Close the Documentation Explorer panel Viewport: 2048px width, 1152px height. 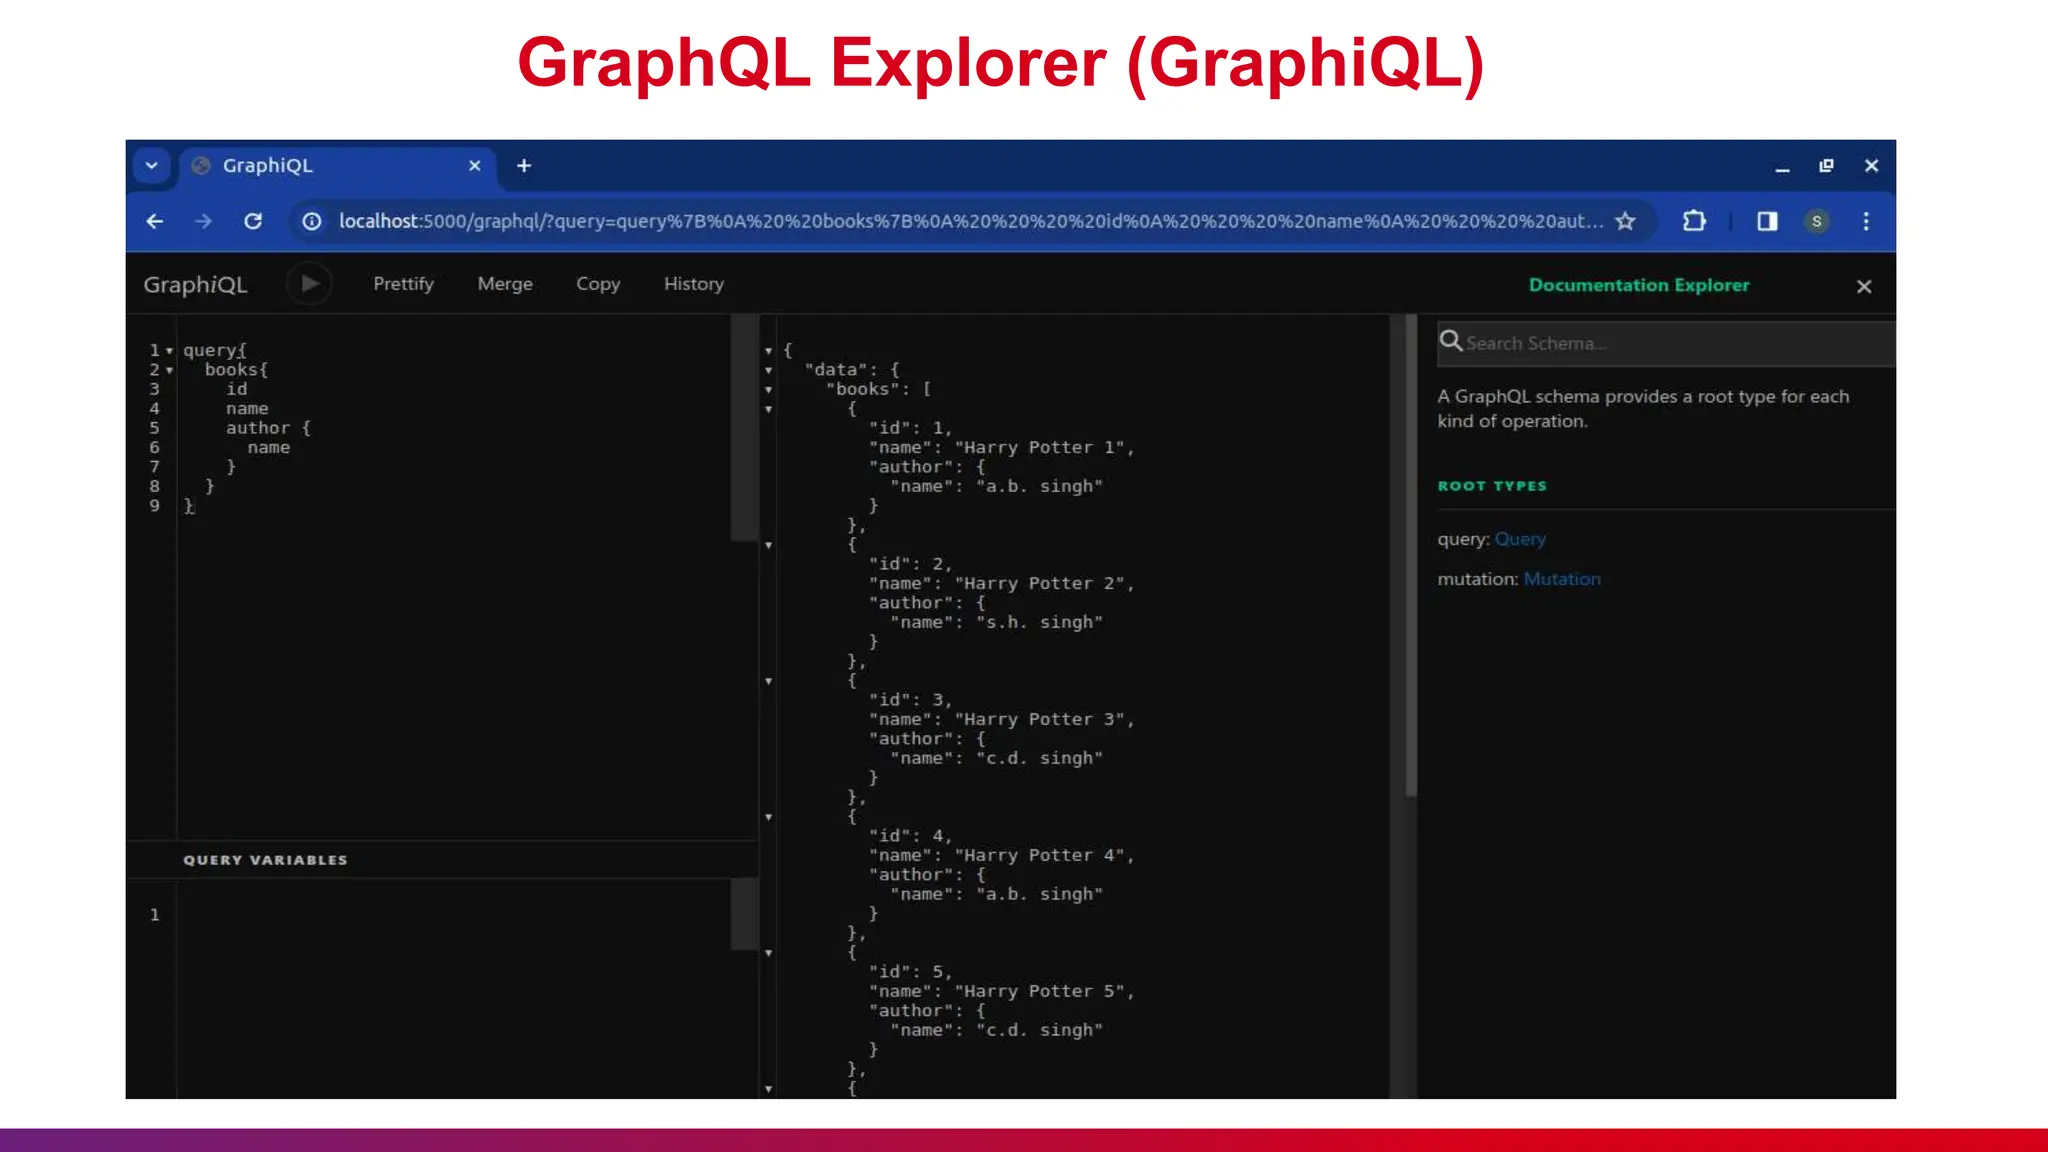click(x=1864, y=287)
